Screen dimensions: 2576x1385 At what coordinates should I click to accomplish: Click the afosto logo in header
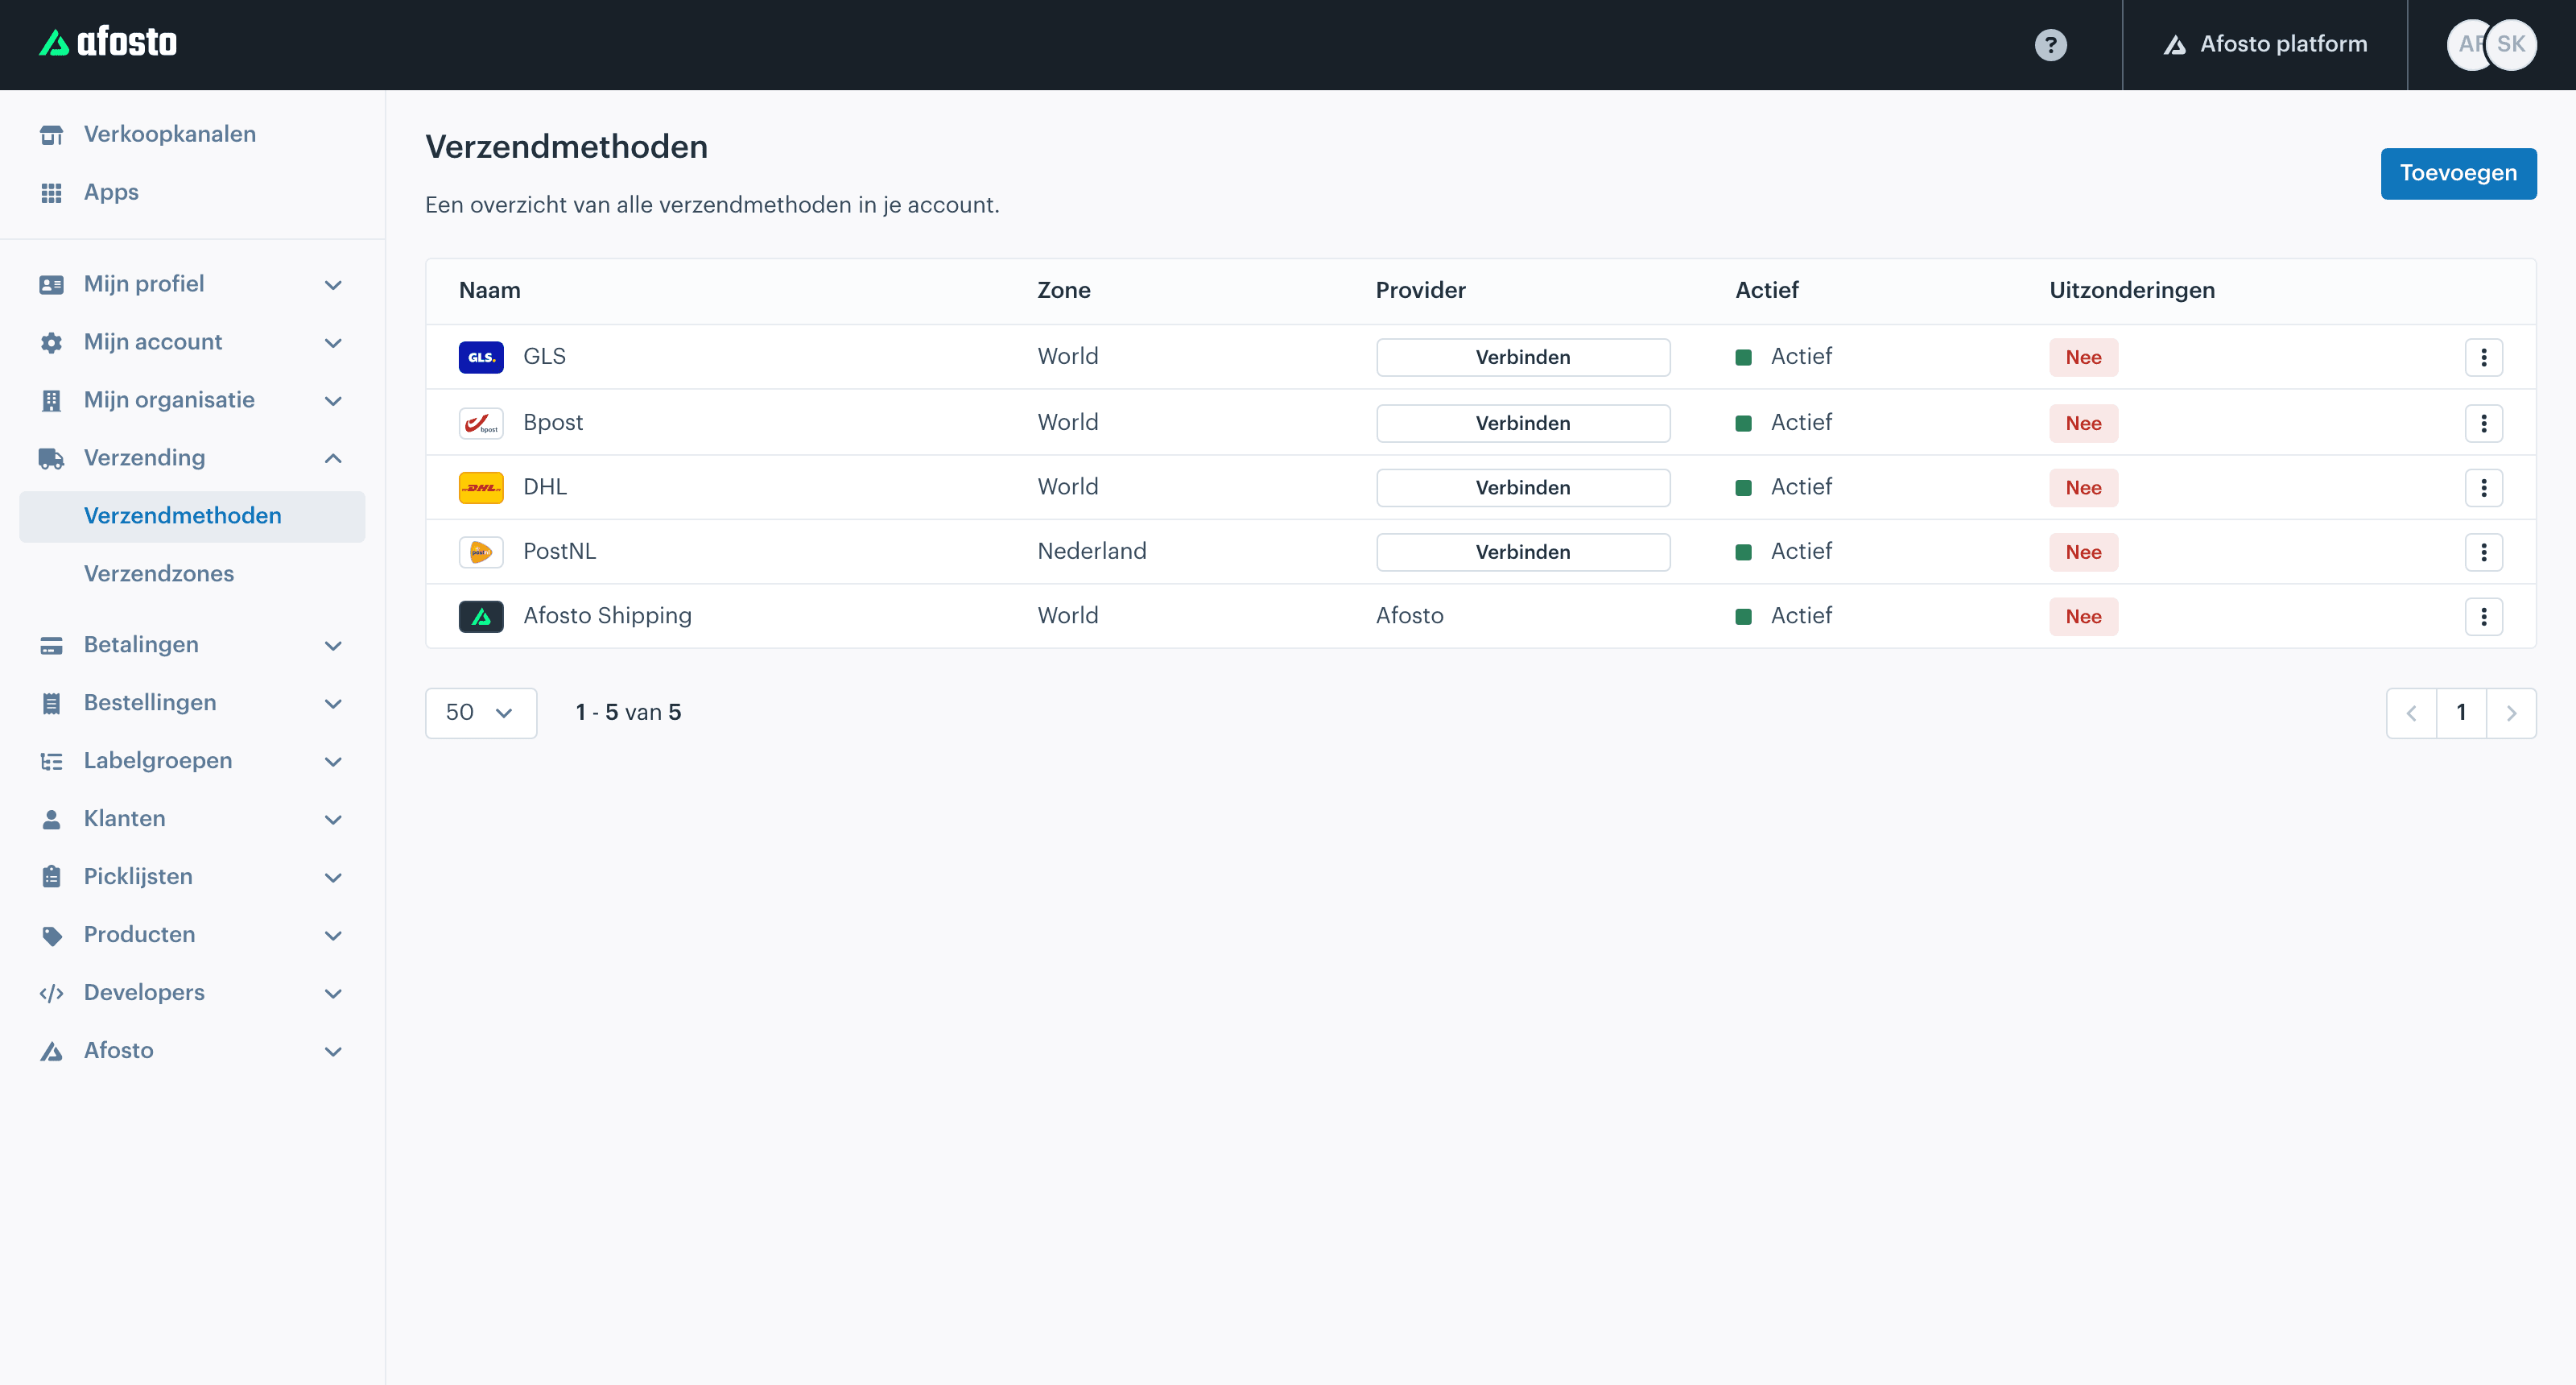pos(108,42)
